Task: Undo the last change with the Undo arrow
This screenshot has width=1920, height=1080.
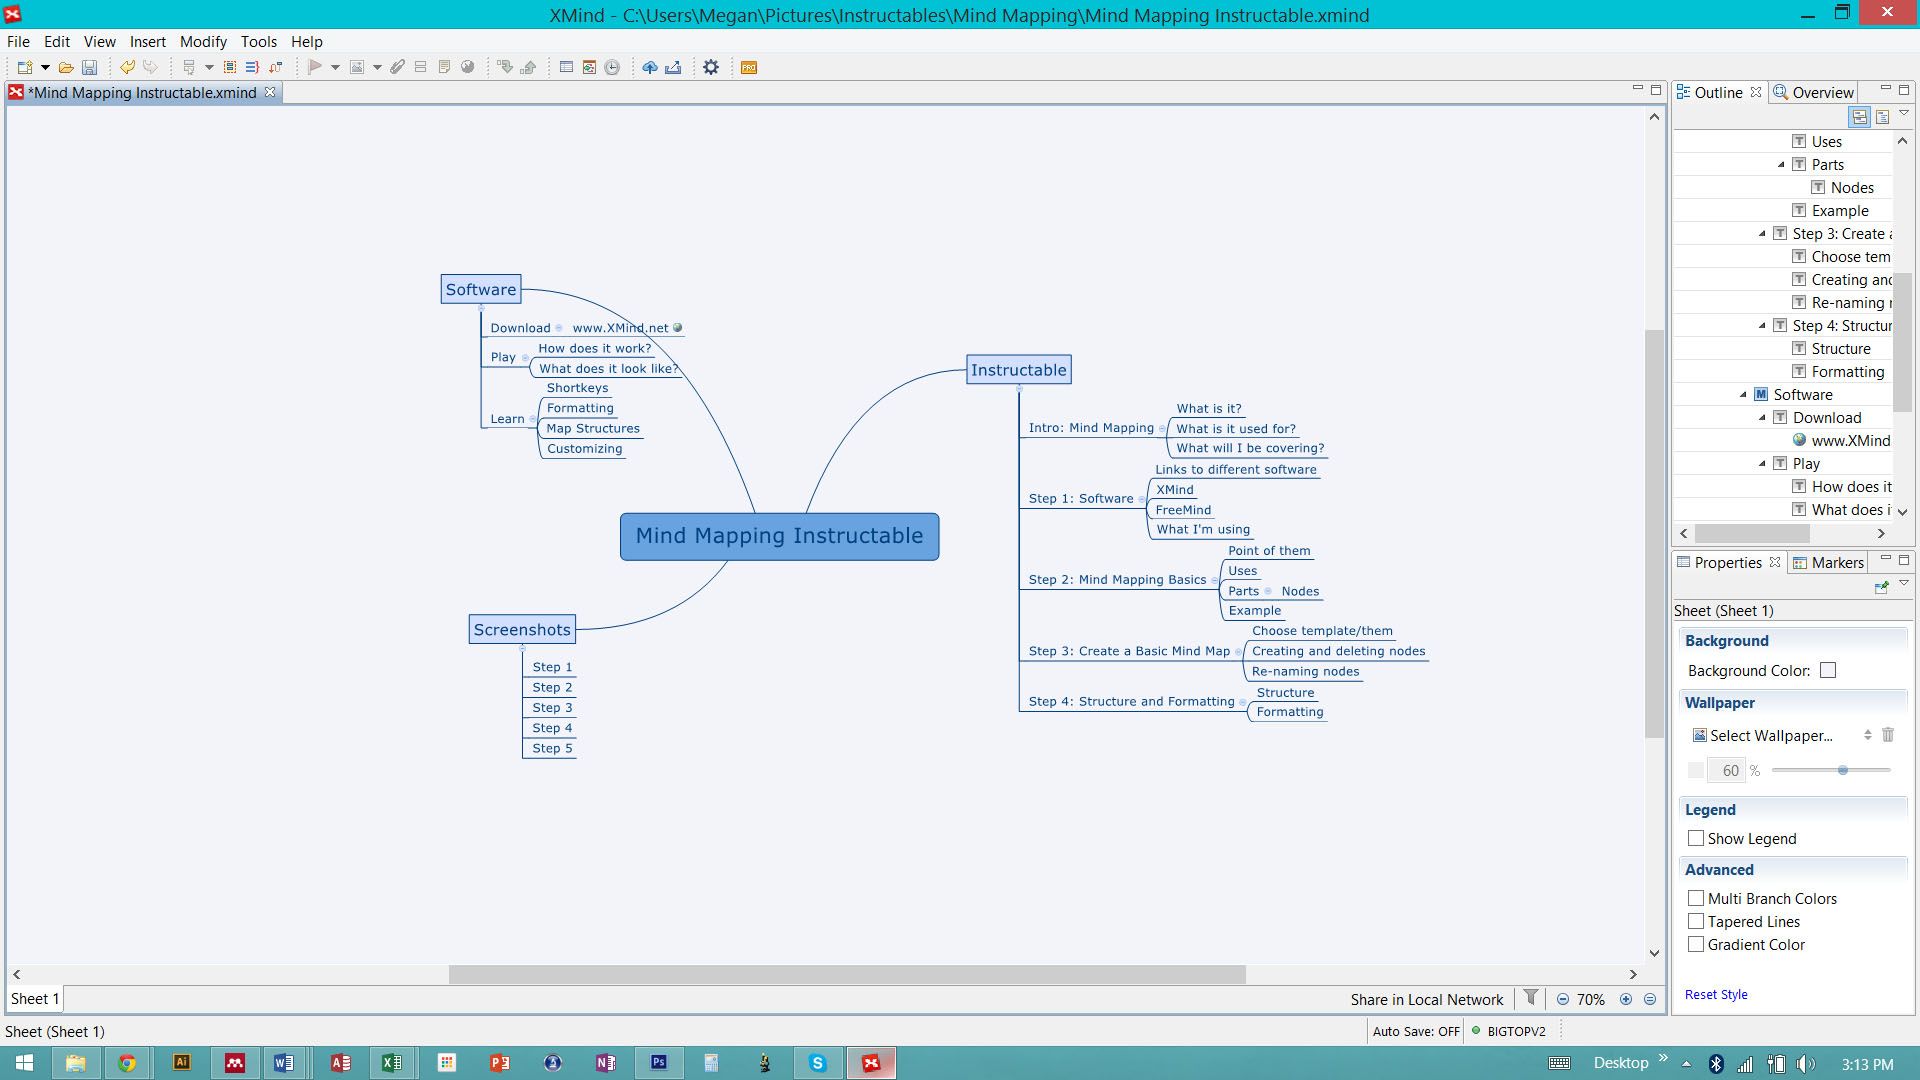Action: point(127,67)
